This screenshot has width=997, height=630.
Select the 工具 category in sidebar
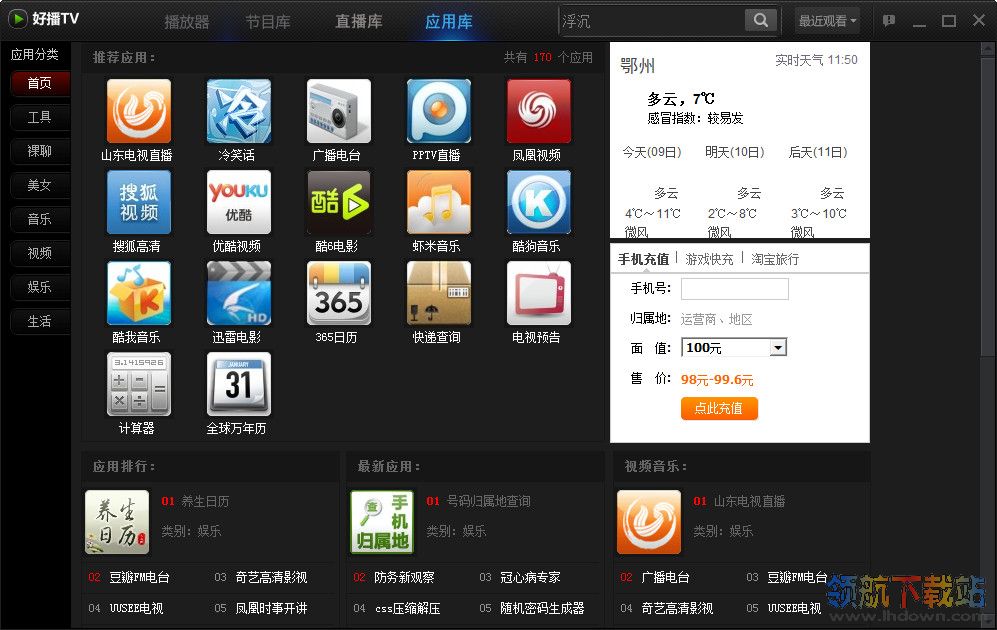point(39,118)
